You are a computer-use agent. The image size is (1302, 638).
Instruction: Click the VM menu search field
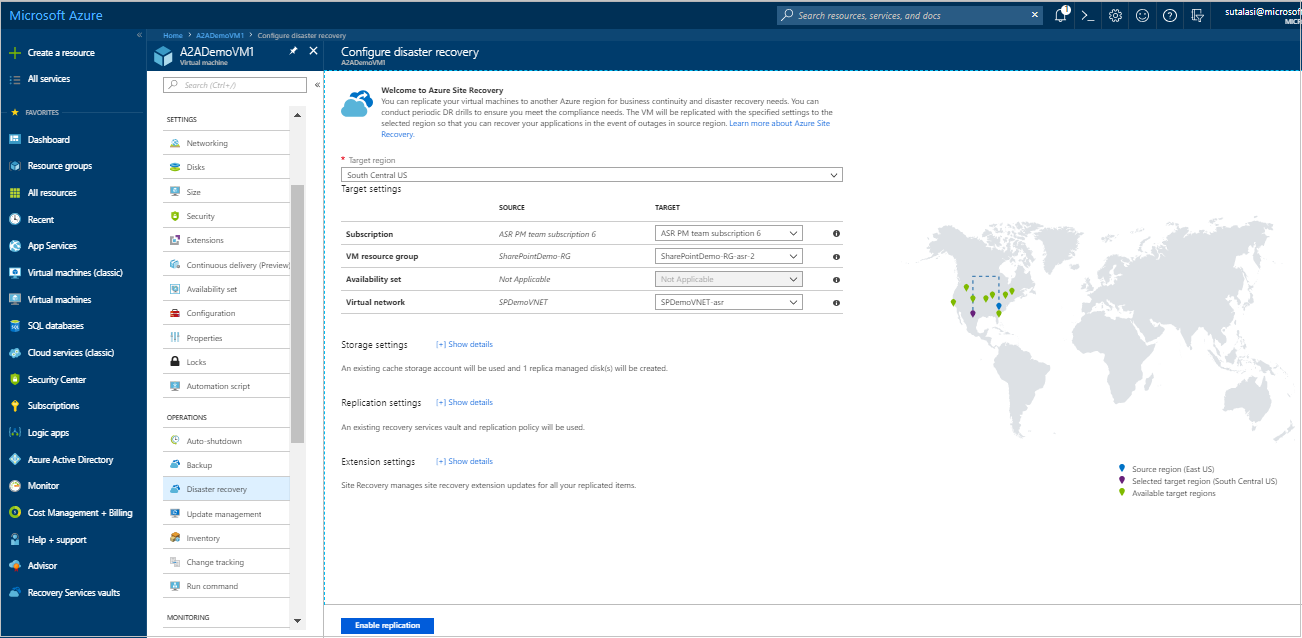pos(235,85)
